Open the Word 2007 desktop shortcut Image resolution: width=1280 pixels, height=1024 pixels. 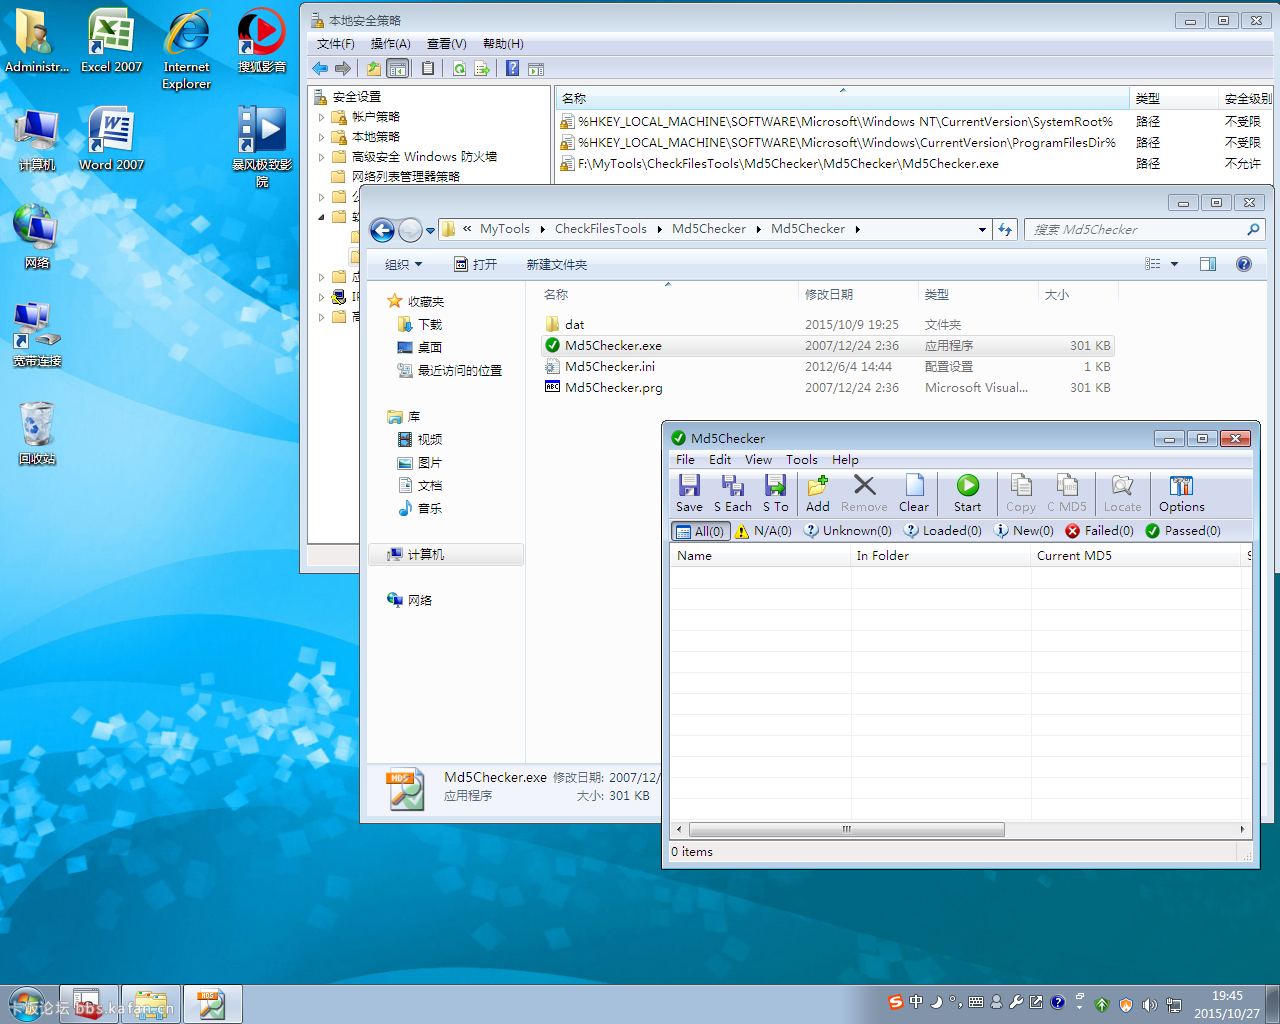[111, 138]
